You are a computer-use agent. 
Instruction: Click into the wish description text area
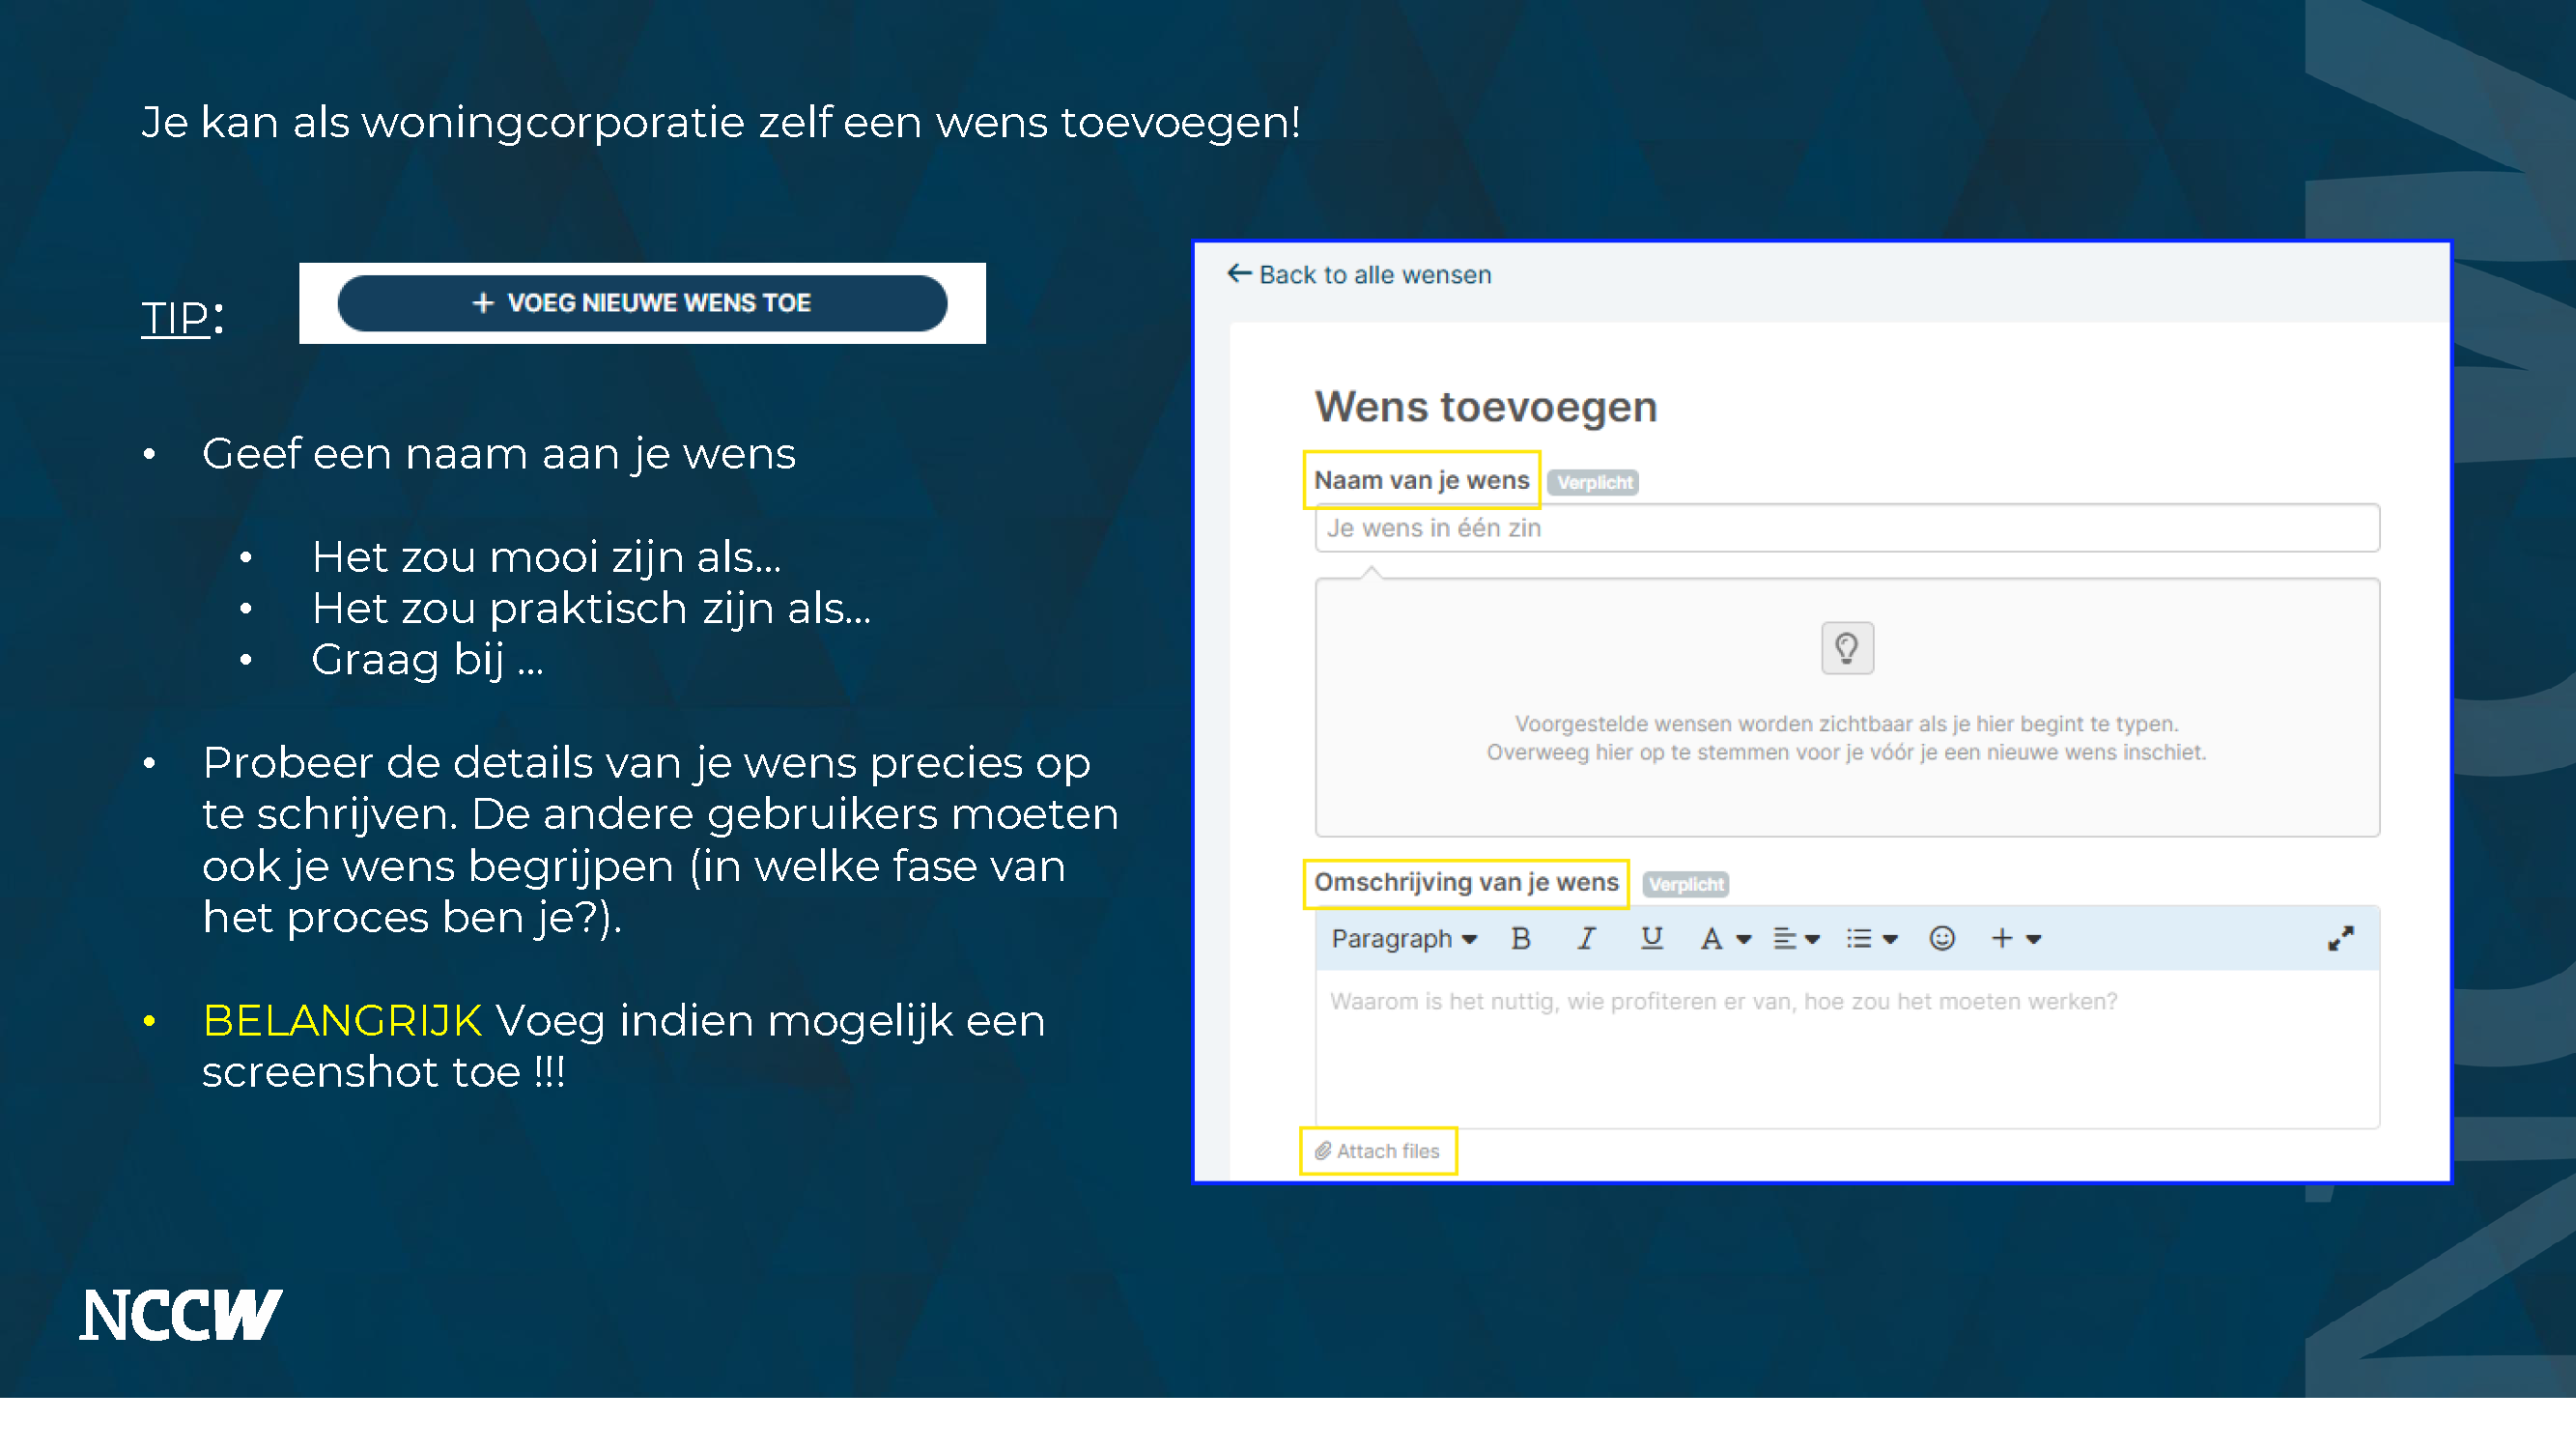coord(1846,1050)
